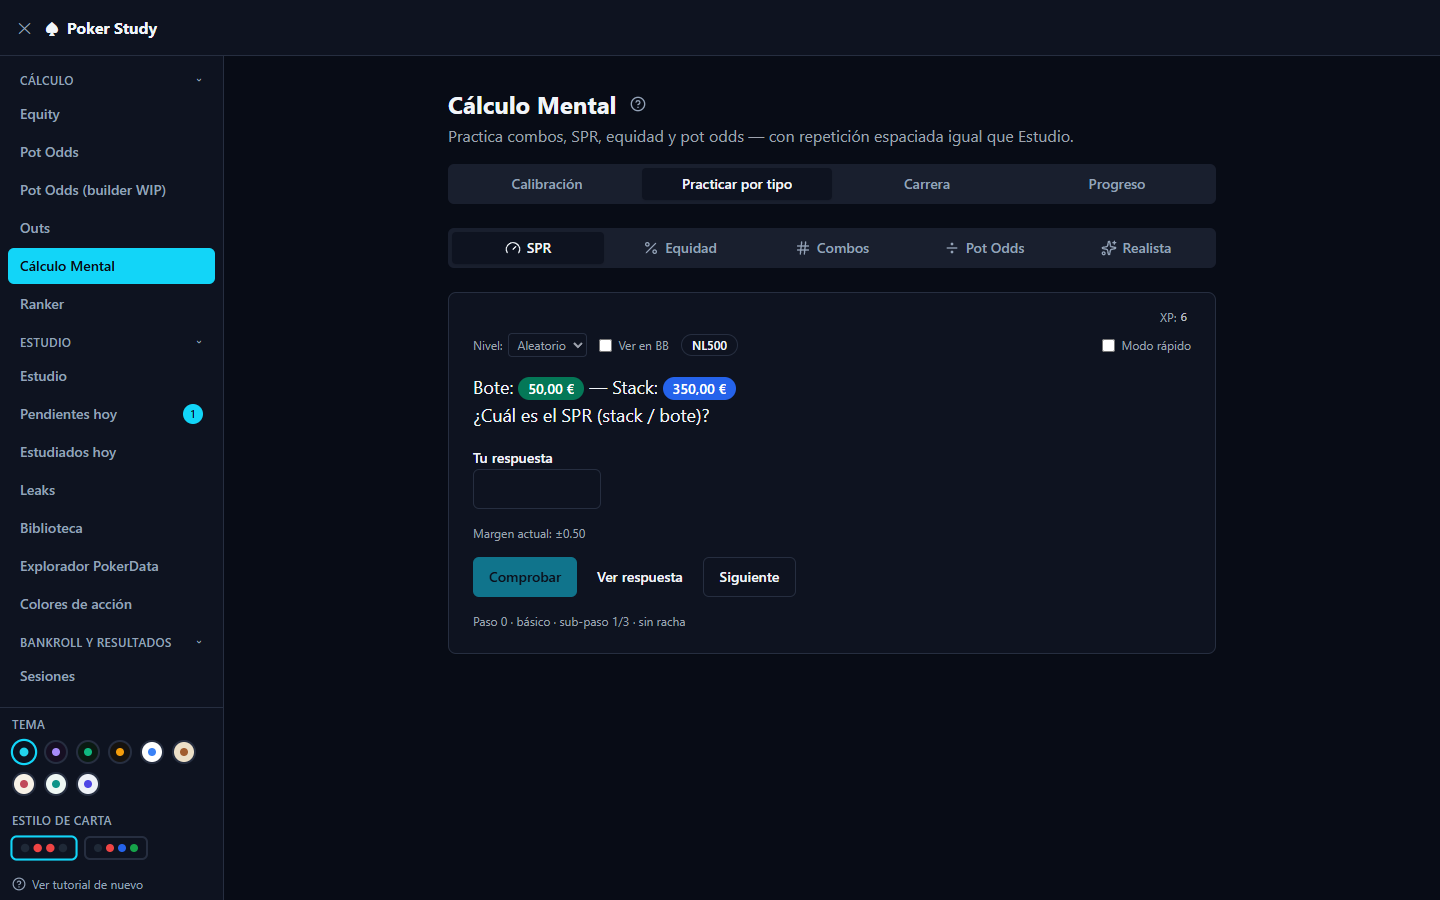Image resolution: width=1440 pixels, height=900 pixels.
Task: Open Colores de acción page
Action: tap(112, 604)
